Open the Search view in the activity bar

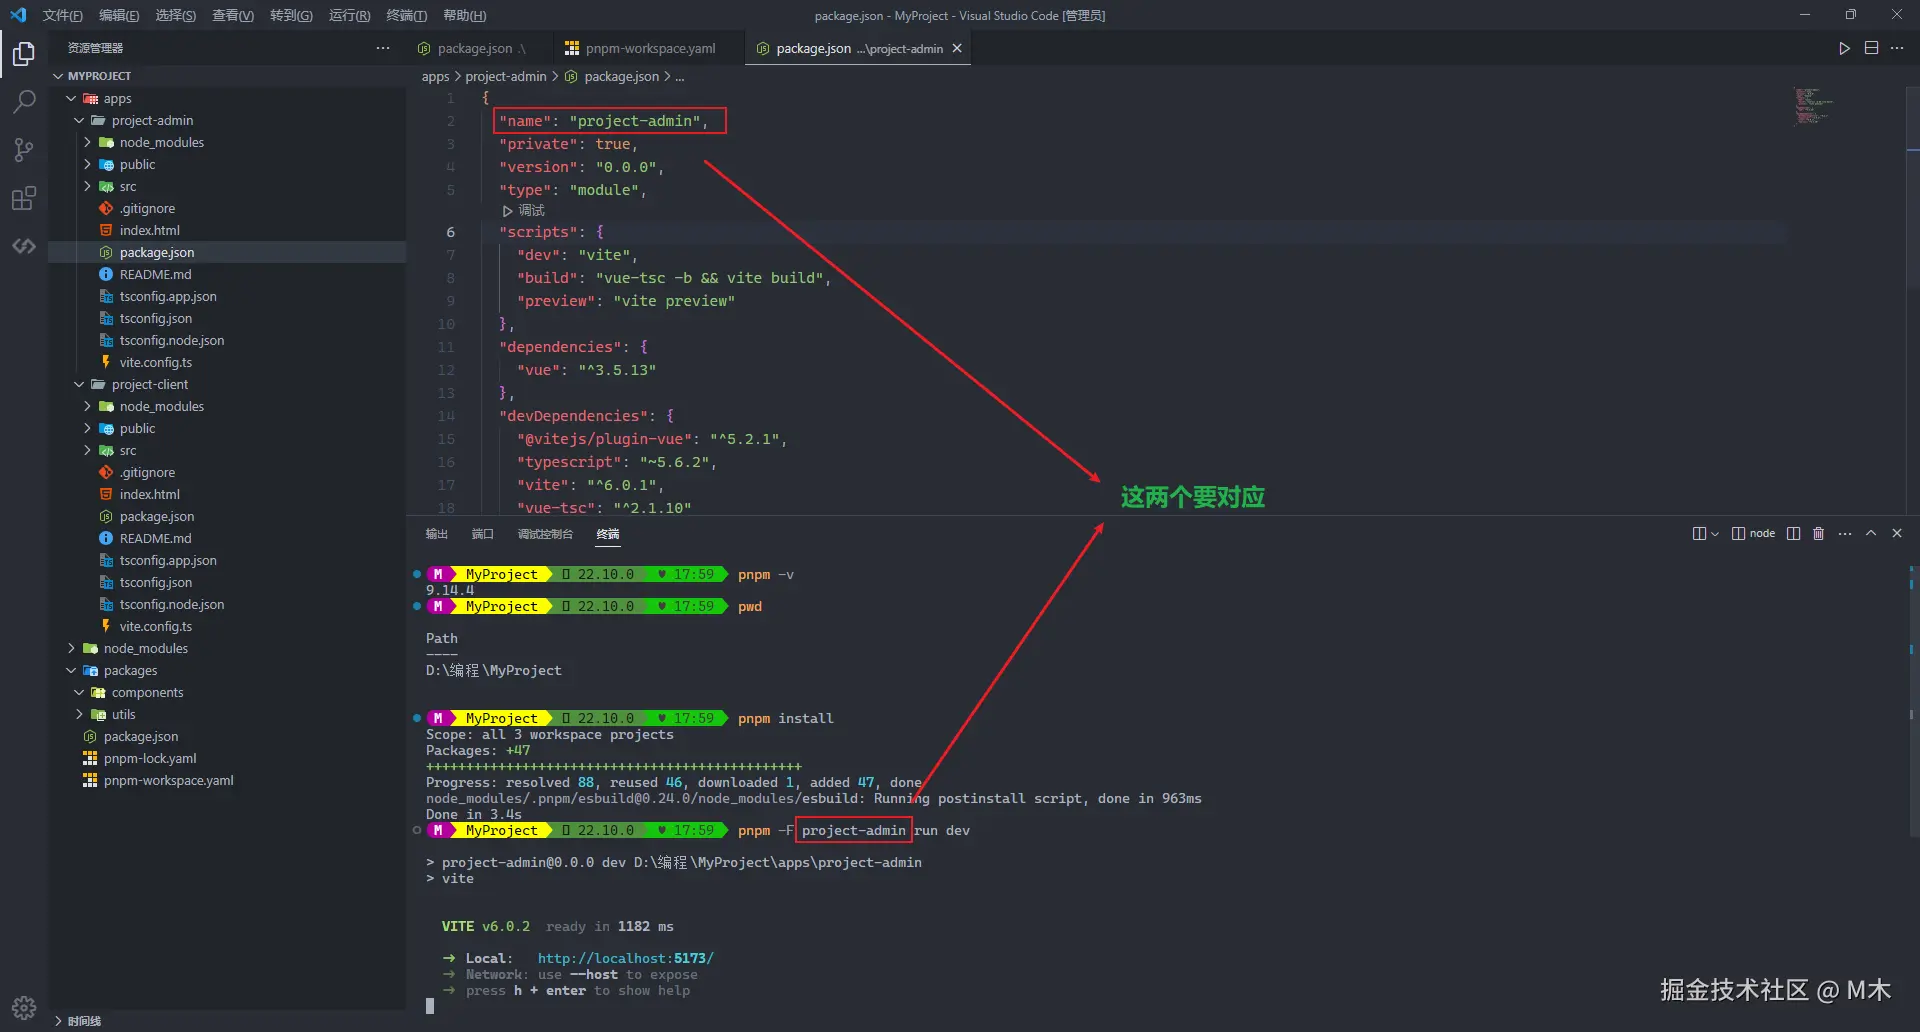coord(24,101)
